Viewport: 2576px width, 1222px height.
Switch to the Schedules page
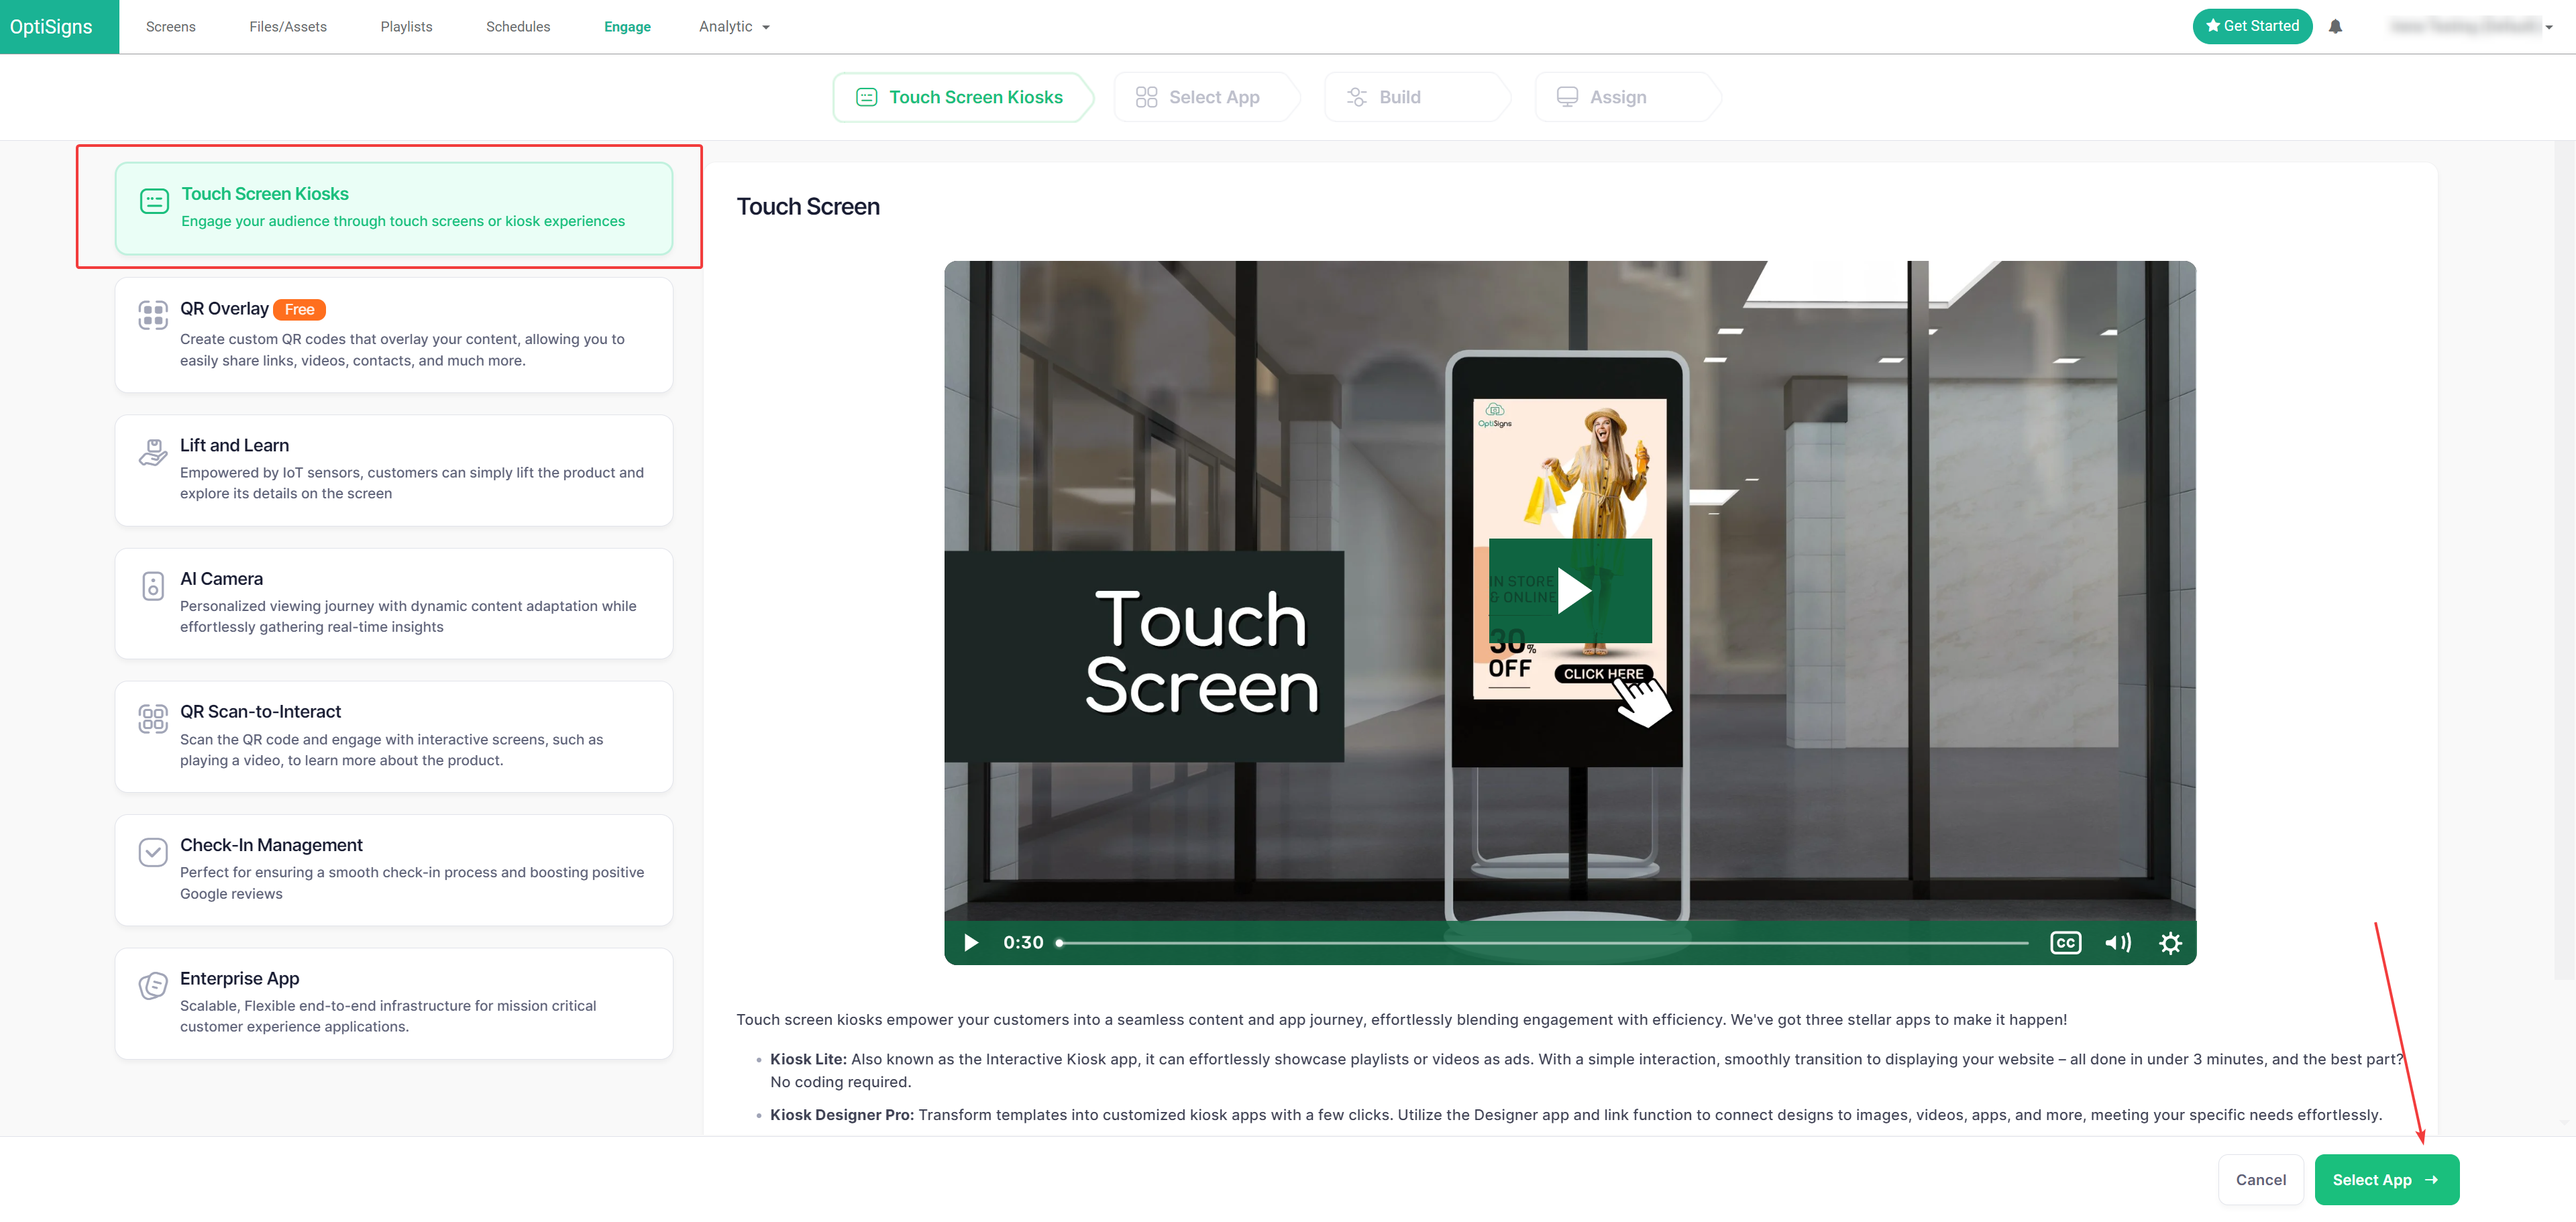point(517,27)
